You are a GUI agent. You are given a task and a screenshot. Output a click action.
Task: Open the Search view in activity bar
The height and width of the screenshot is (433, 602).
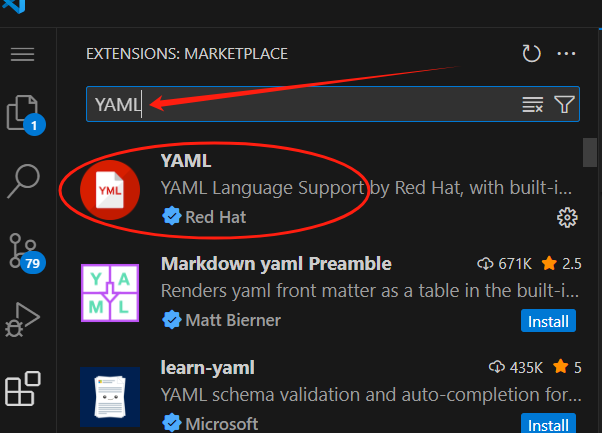point(23,181)
